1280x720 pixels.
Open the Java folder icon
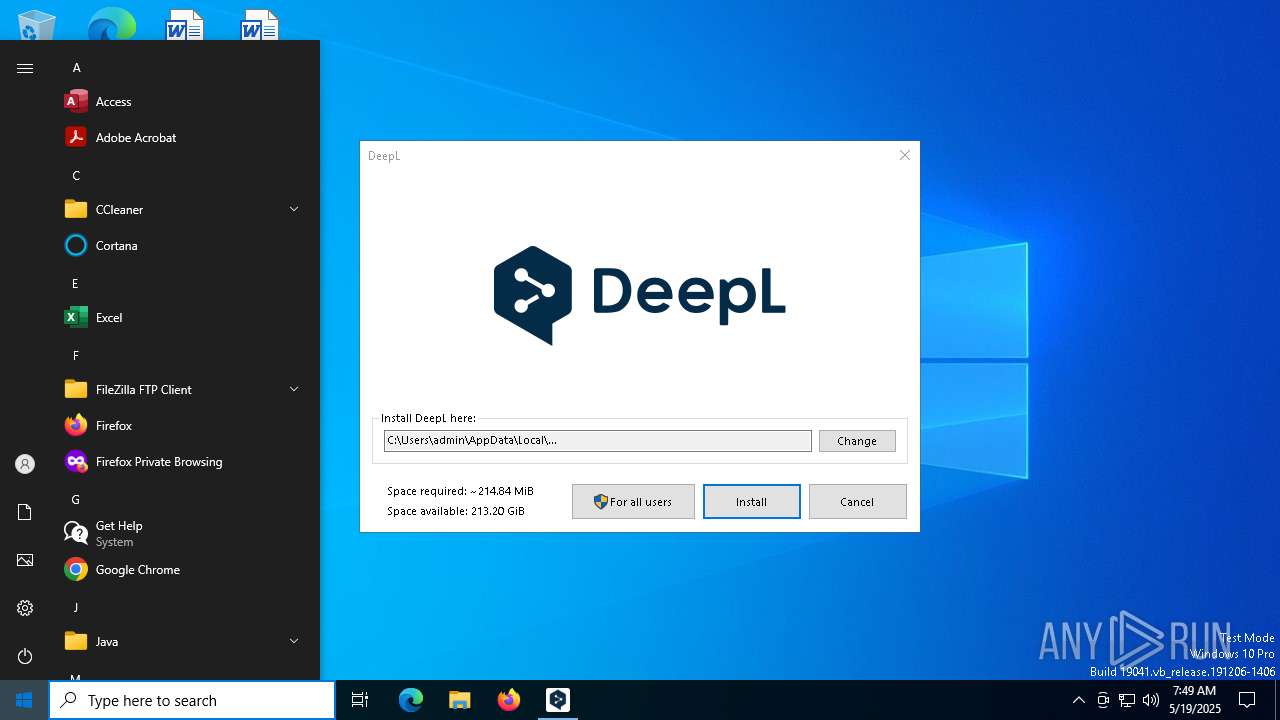[x=76, y=641]
